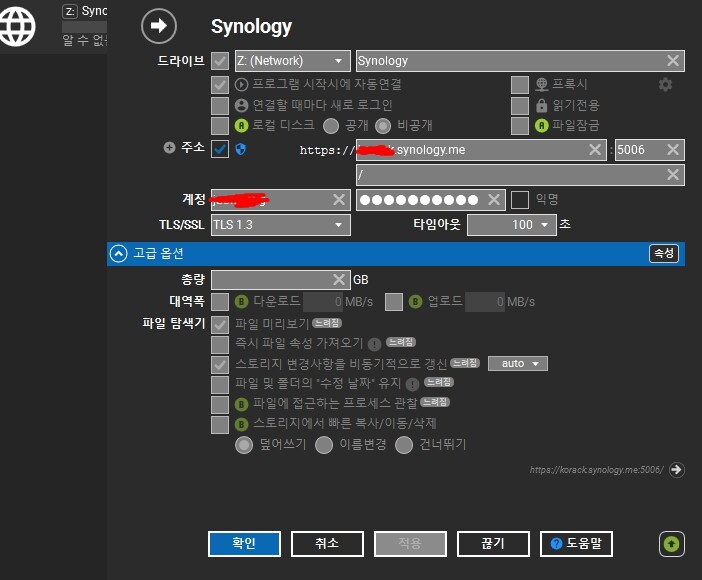Click the 총량 capacity input field
Image resolution: width=702 pixels, height=580 pixels.
pos(272,280)
